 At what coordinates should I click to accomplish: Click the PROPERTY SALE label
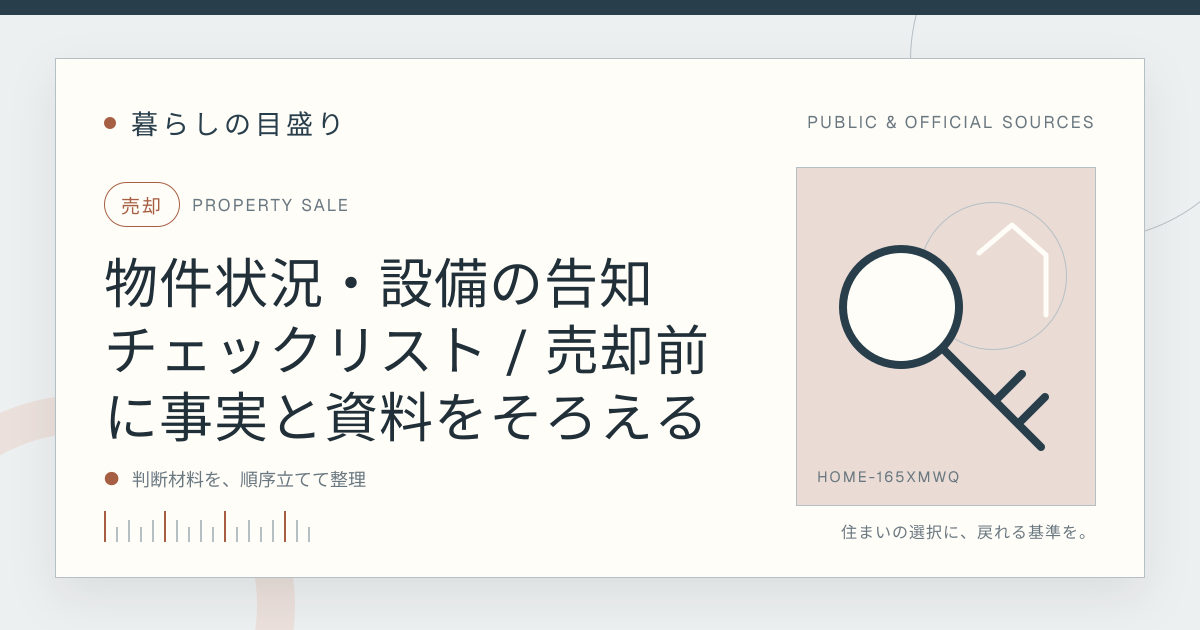(x=270, y=206)
